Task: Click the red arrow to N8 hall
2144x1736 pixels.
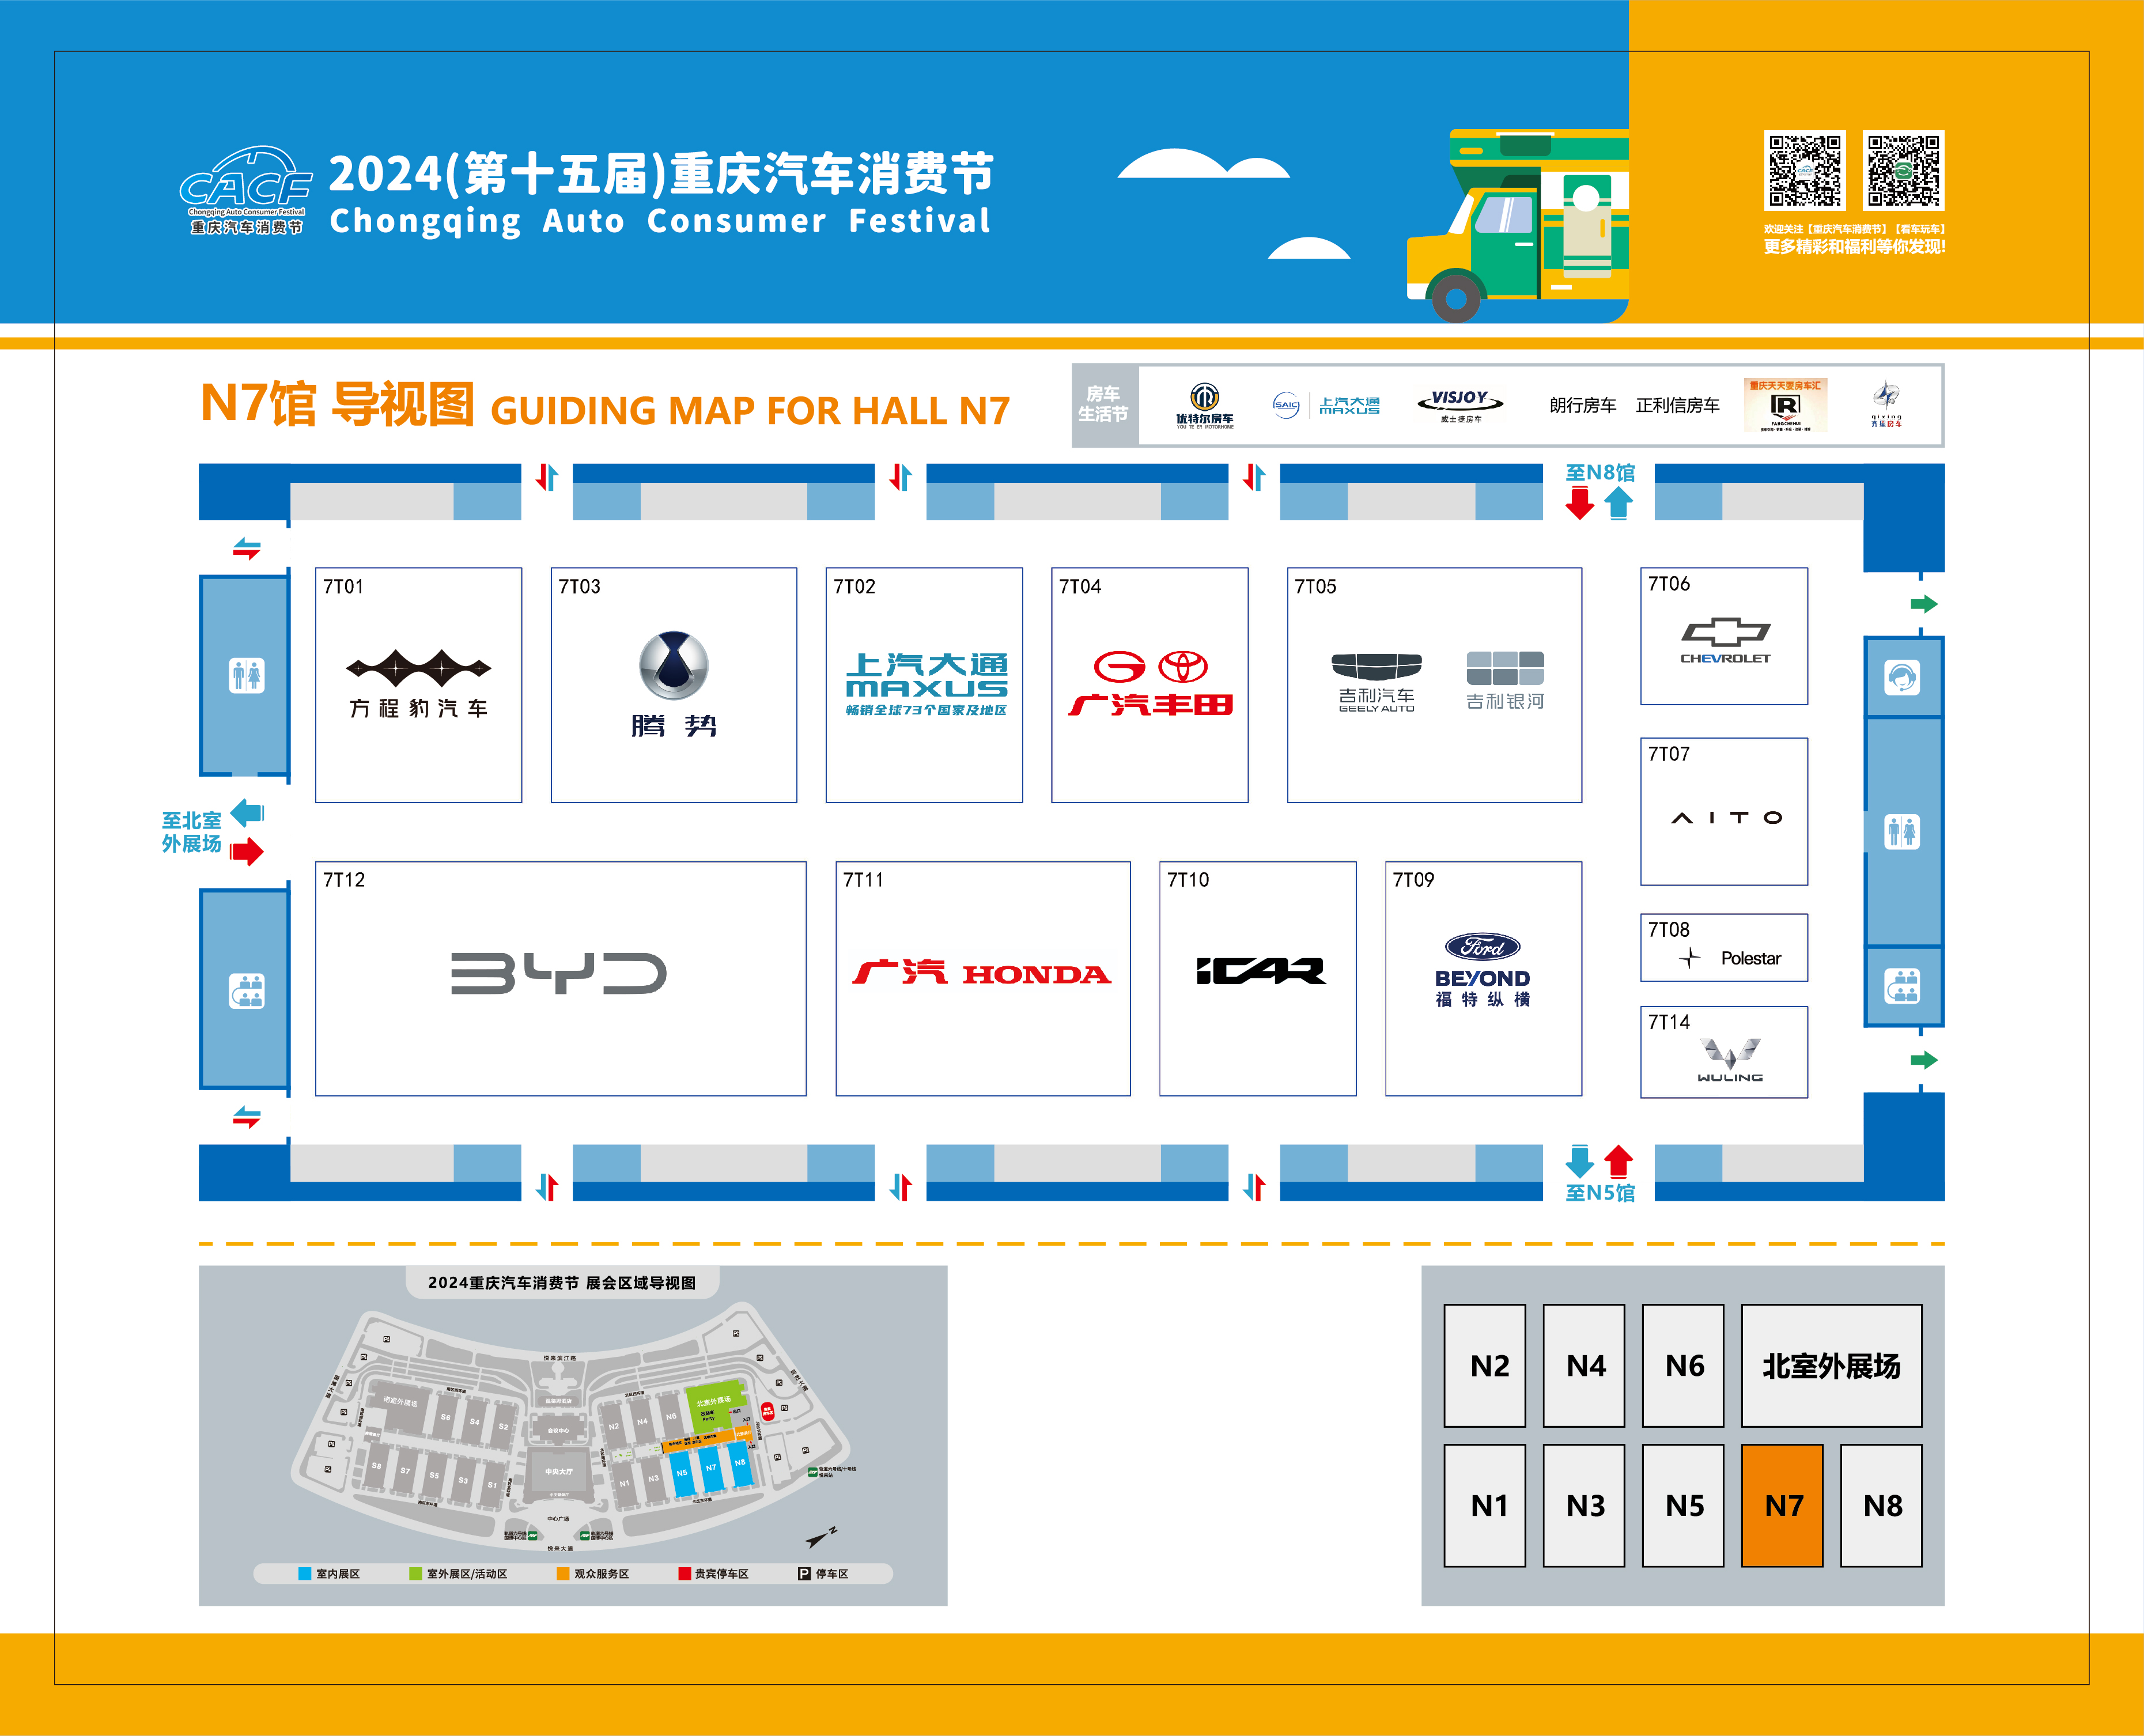Action: click(1579, 503)
